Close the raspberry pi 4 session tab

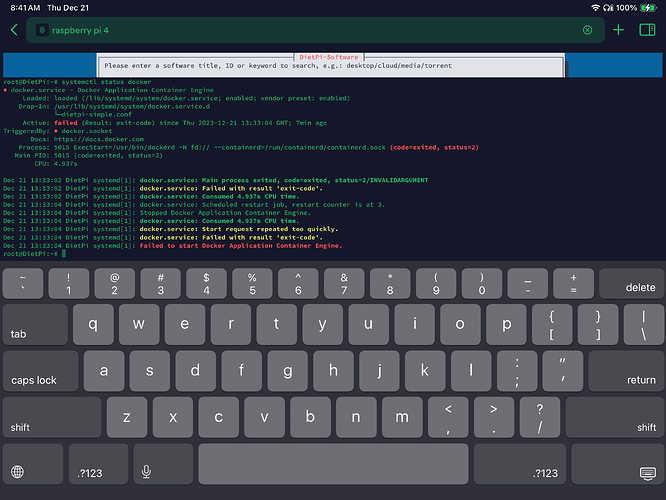click(x=587, y=30)
